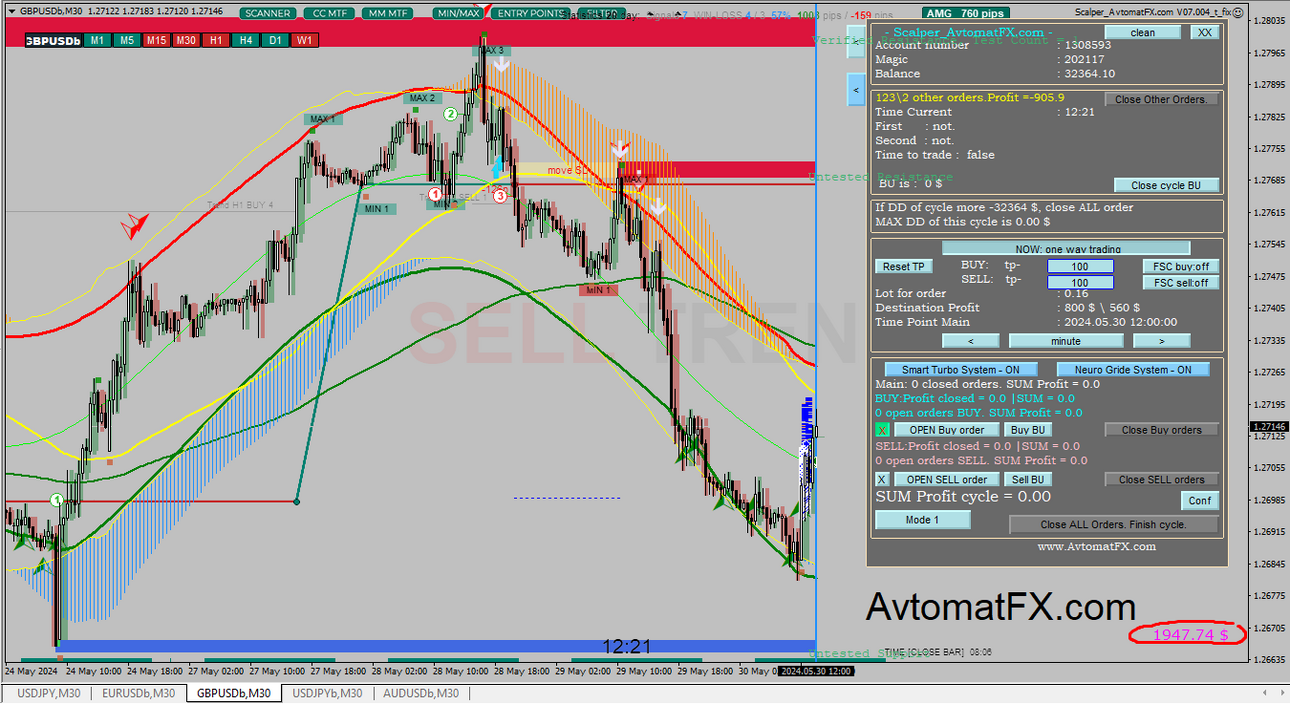Click the current price marker 1.27146
The width and height of the screenshot is (1290, 704).
click(x=1268, y=426)
